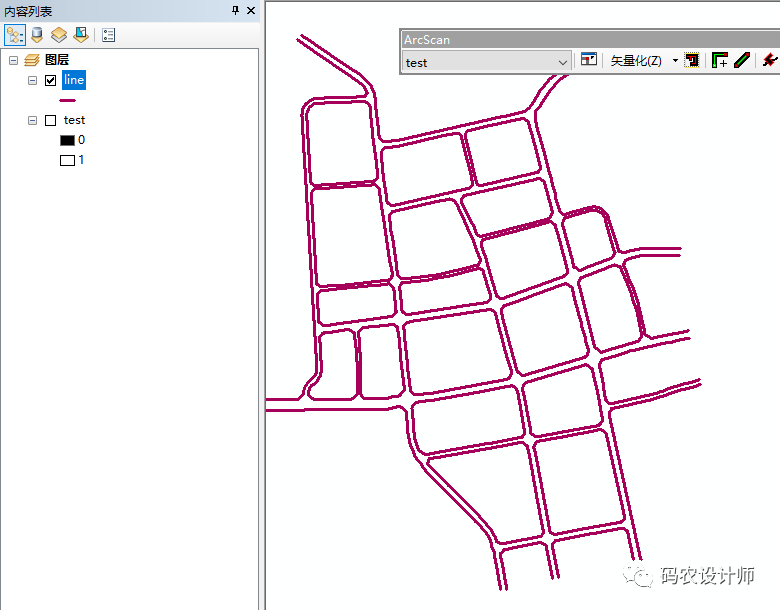Viewport: 780px width, 610px height.
Task: Click the Show Preview icon in ArcScan
Action: click(x=691, y=61)
